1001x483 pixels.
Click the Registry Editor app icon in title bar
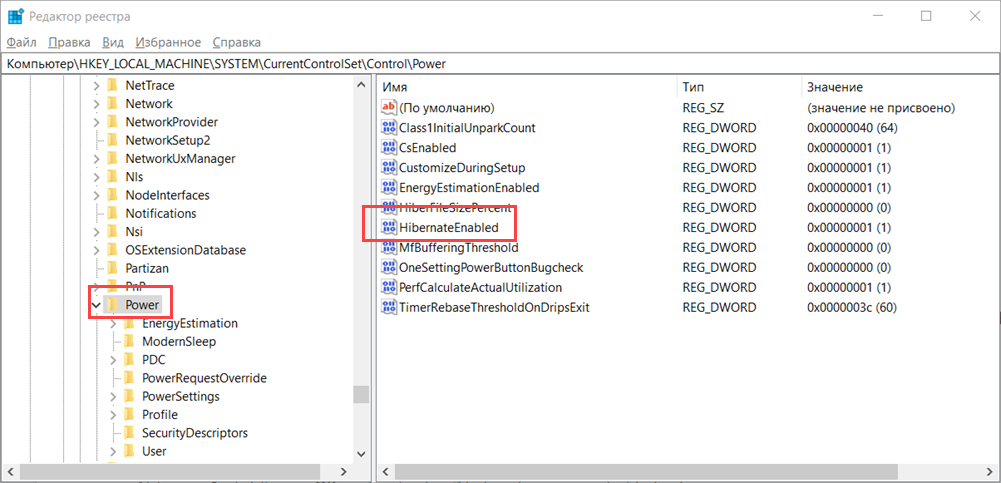pyautogui.click(x=15, y=17)
